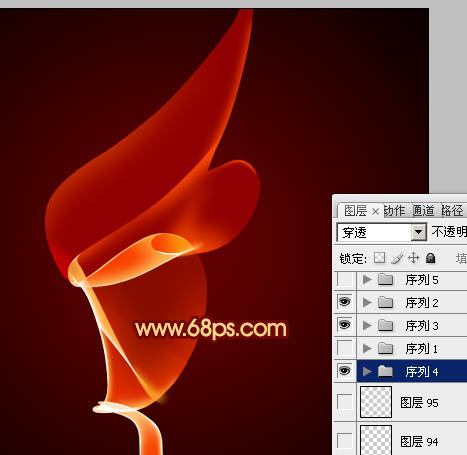Viewport: 467px width, 455px height.
Task: Hide the 序列 2 group eye toggle
Action: point(345,302)
